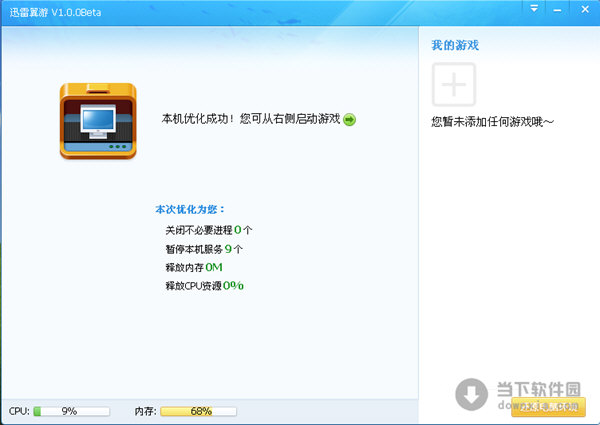This screenshot has width=600, height=425.
Task: Click the green arrow after 启动游戏
Action: coord(349,119)
